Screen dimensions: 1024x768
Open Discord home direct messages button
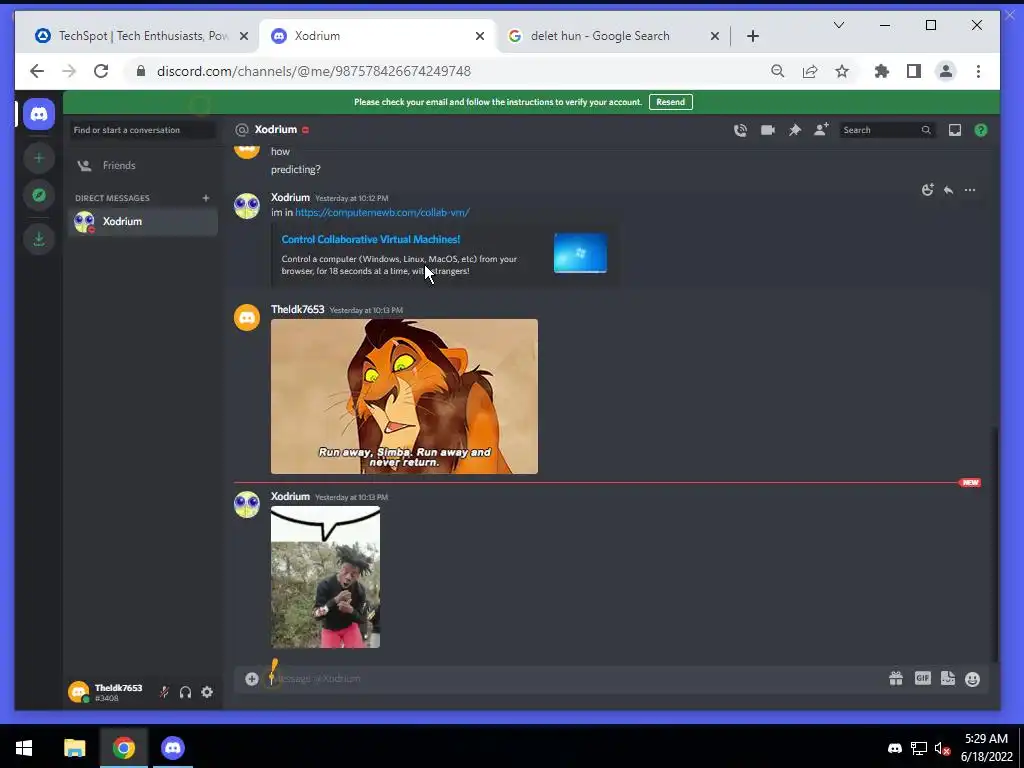(x=39, y=114)
